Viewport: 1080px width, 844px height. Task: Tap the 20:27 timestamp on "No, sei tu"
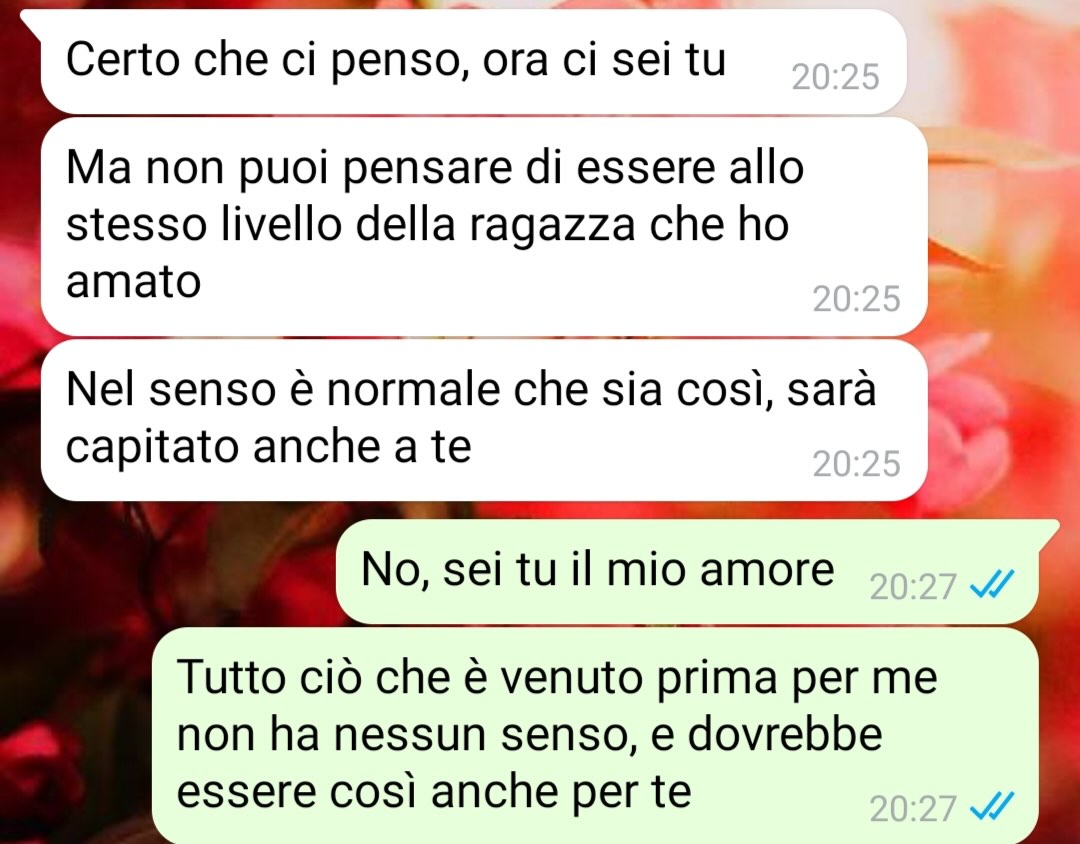click(x=913, y=587)
